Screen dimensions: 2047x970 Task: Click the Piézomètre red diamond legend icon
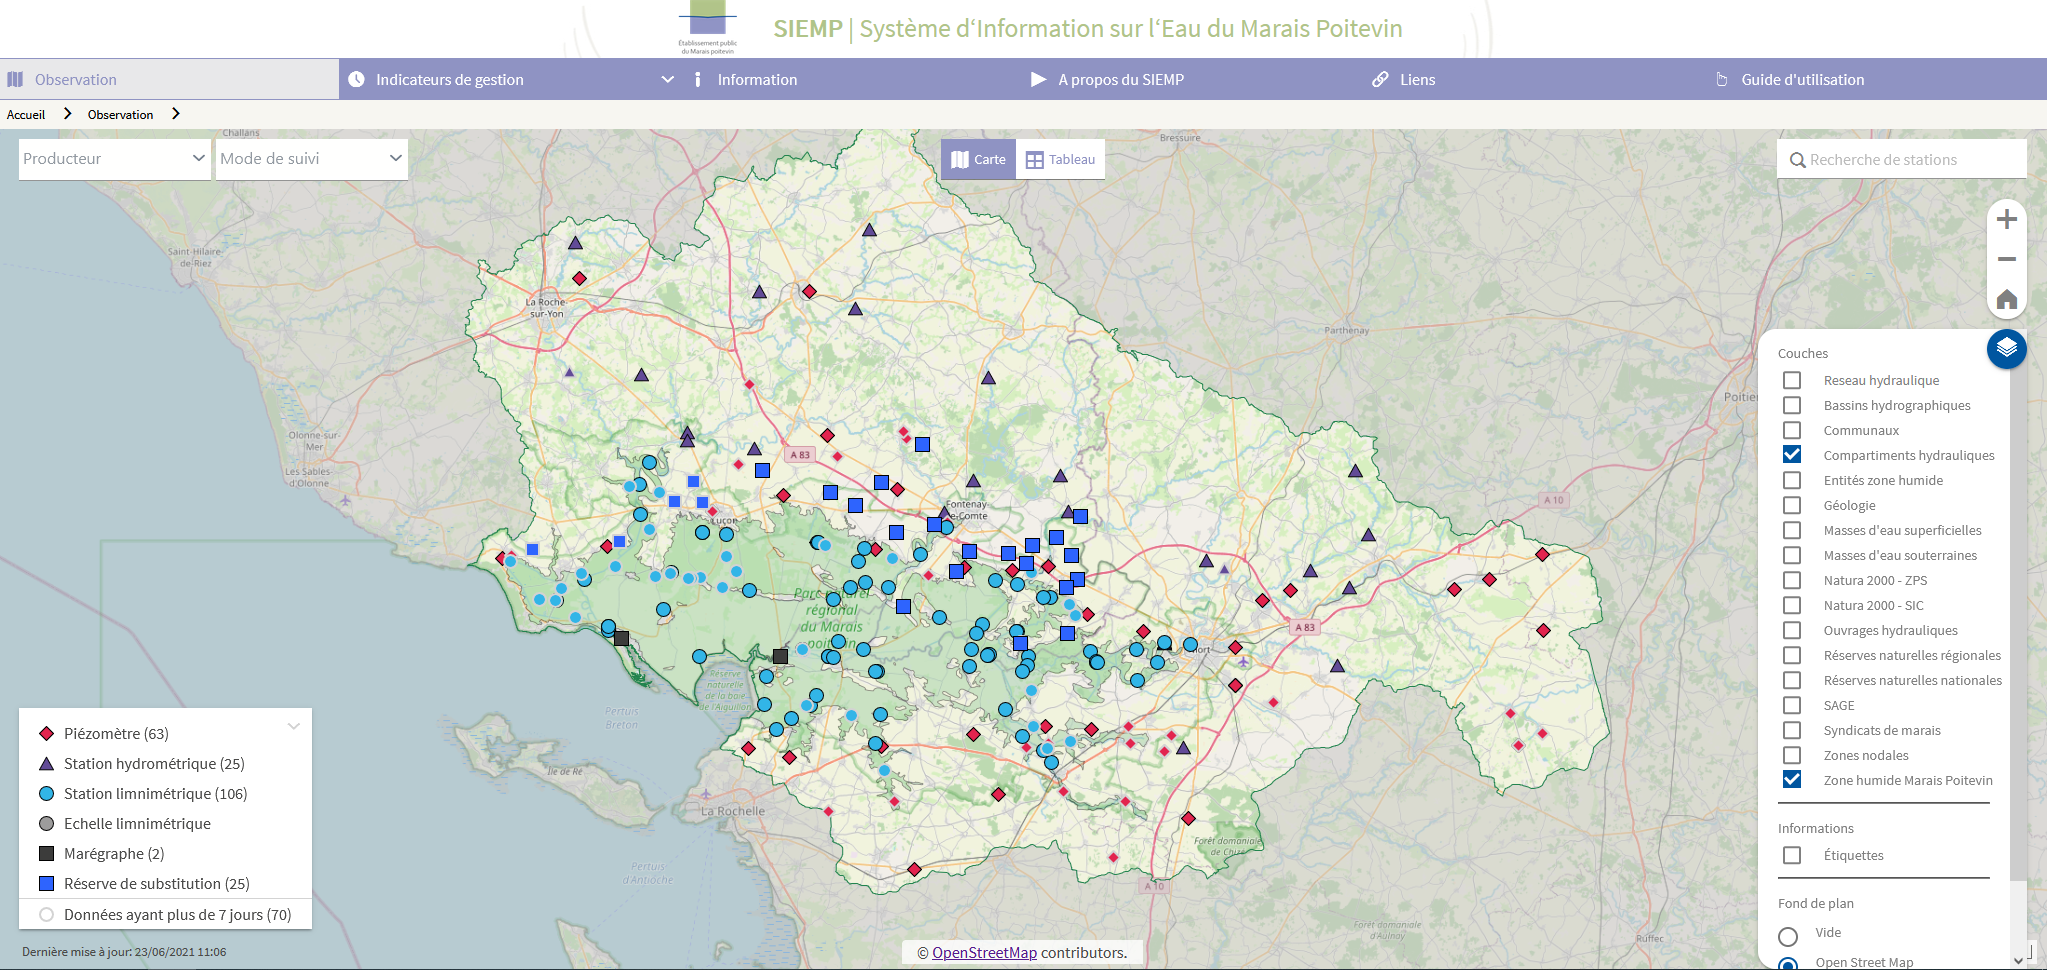46,733
